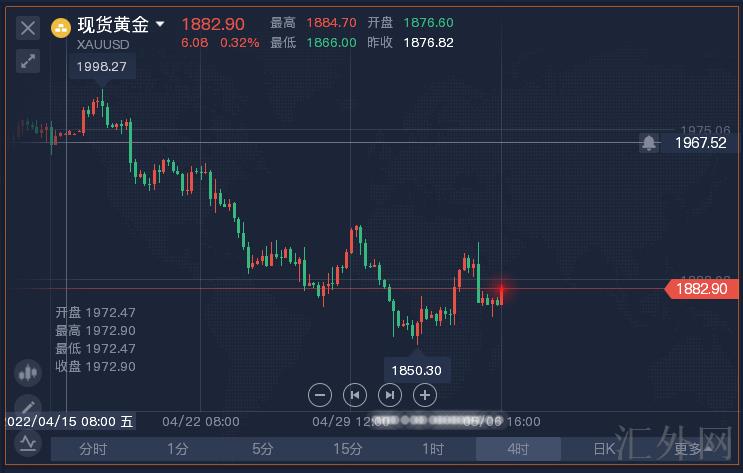Switch to 15分 timeframe tab
This screenshot has width=743, height=473.
[x=348, y=449]
